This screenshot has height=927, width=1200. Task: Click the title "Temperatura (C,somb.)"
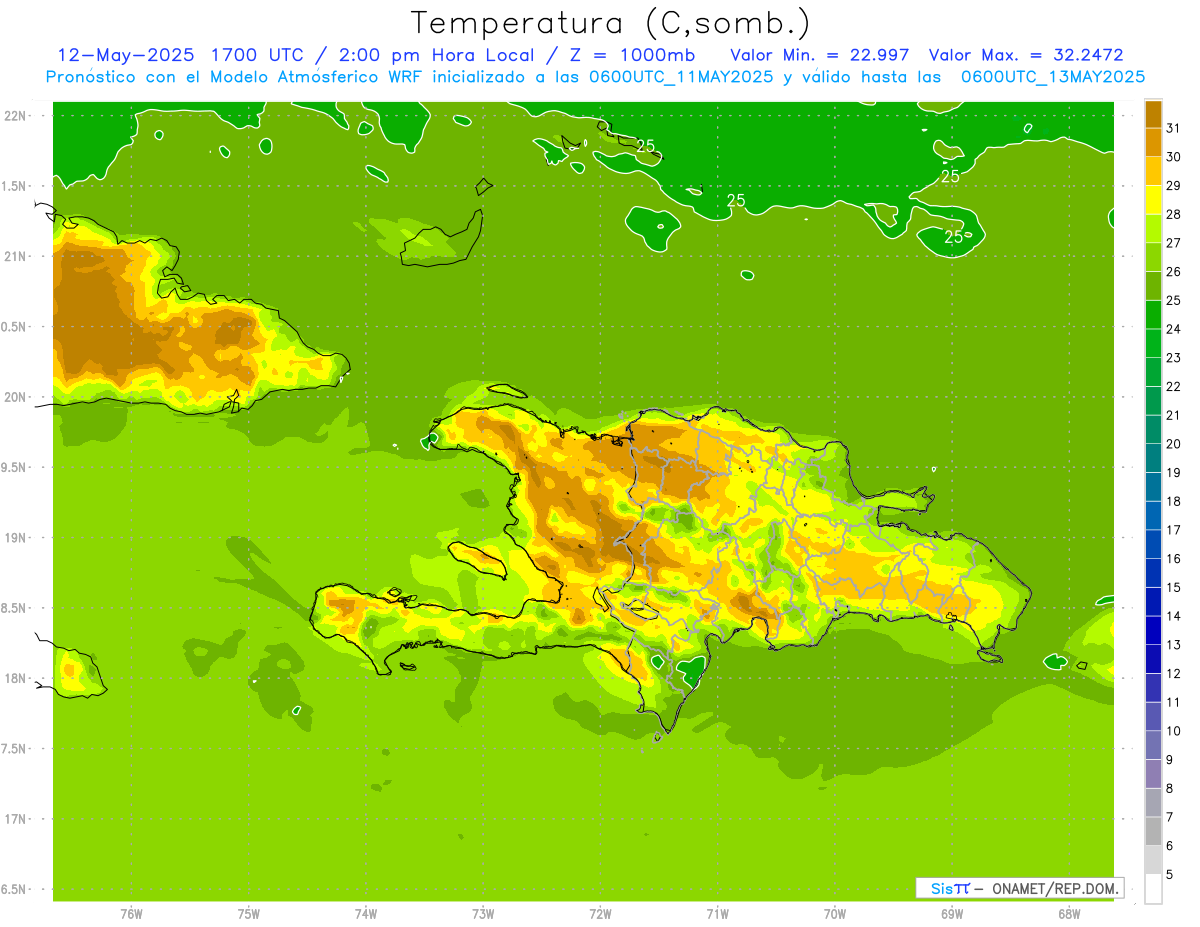[611, 24]
